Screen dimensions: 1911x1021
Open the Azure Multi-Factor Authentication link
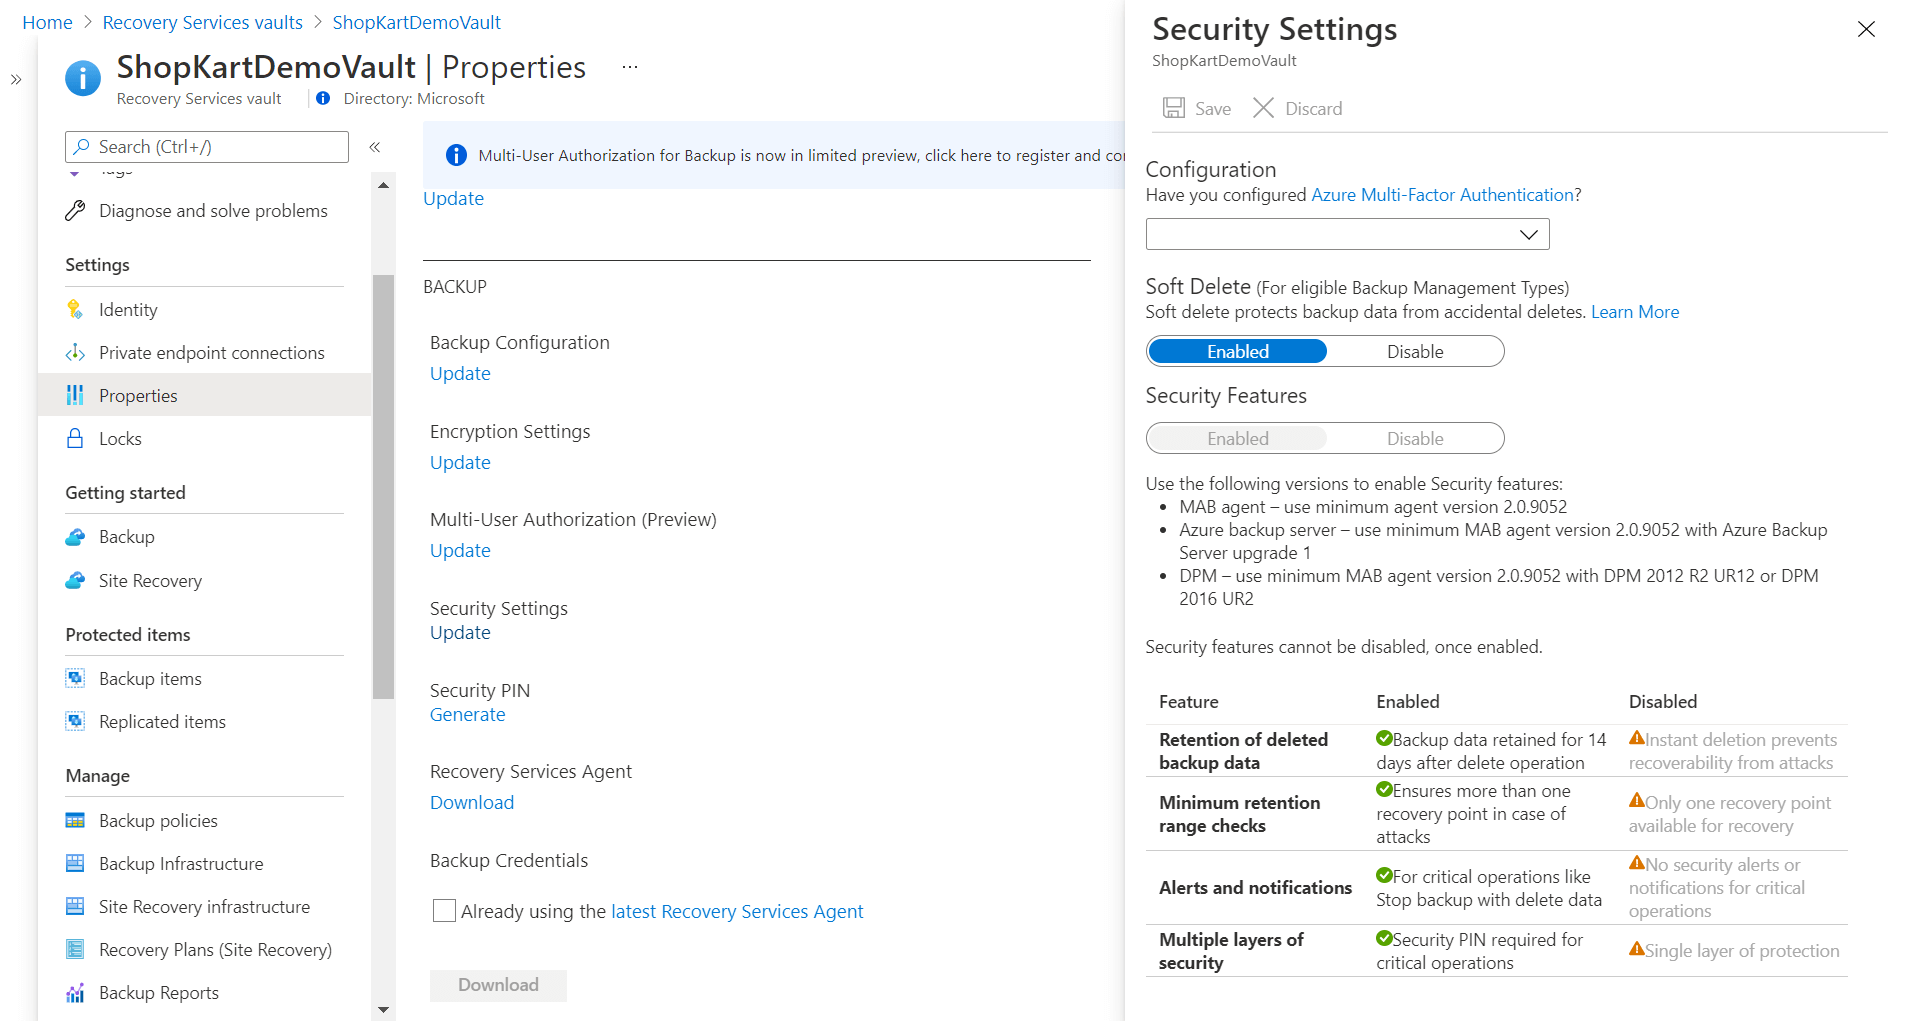point(1442,195)
